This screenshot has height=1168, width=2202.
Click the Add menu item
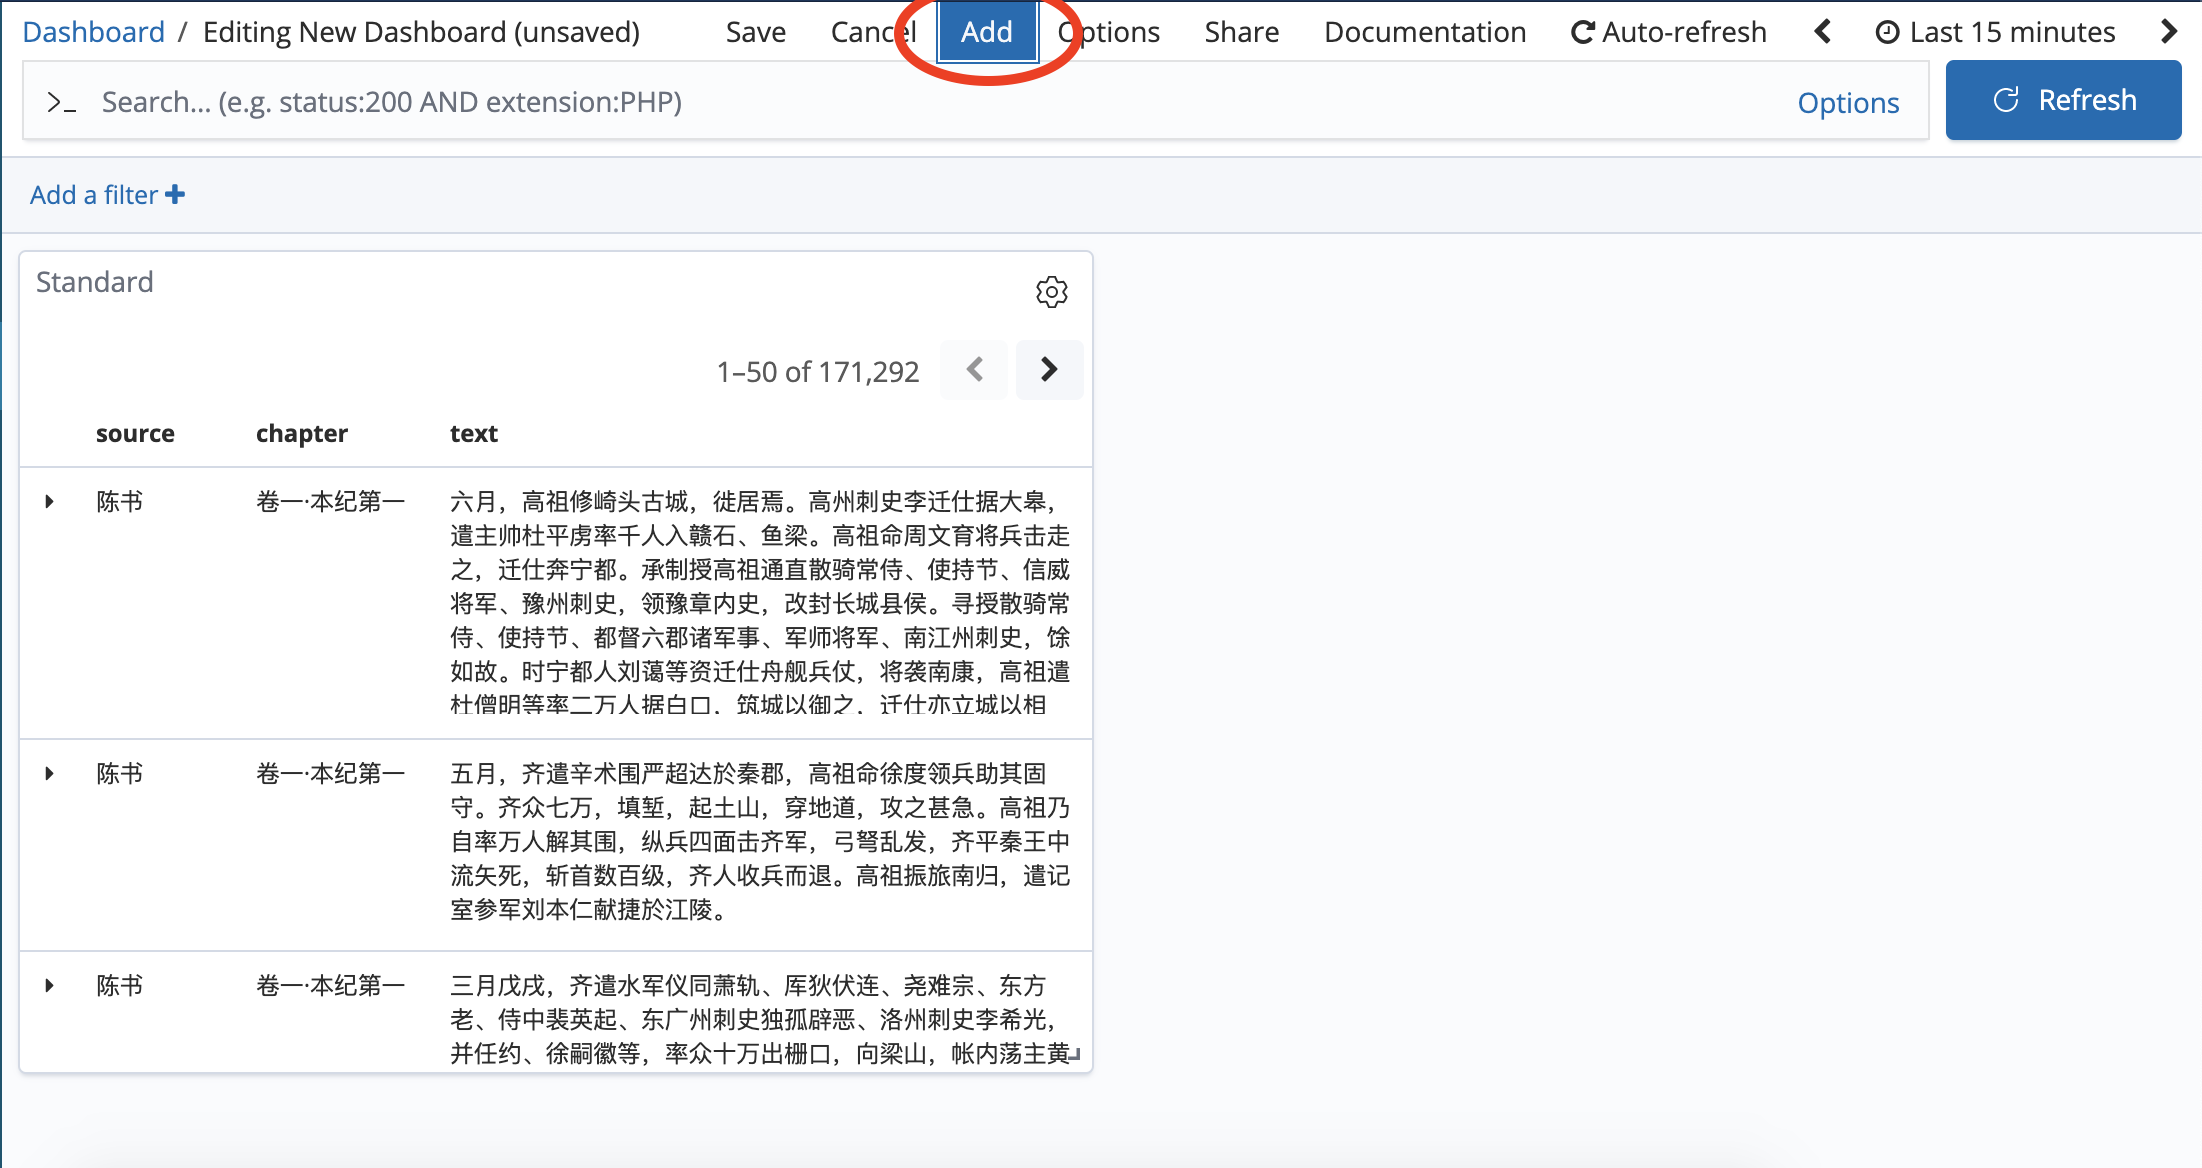[986, 32]
